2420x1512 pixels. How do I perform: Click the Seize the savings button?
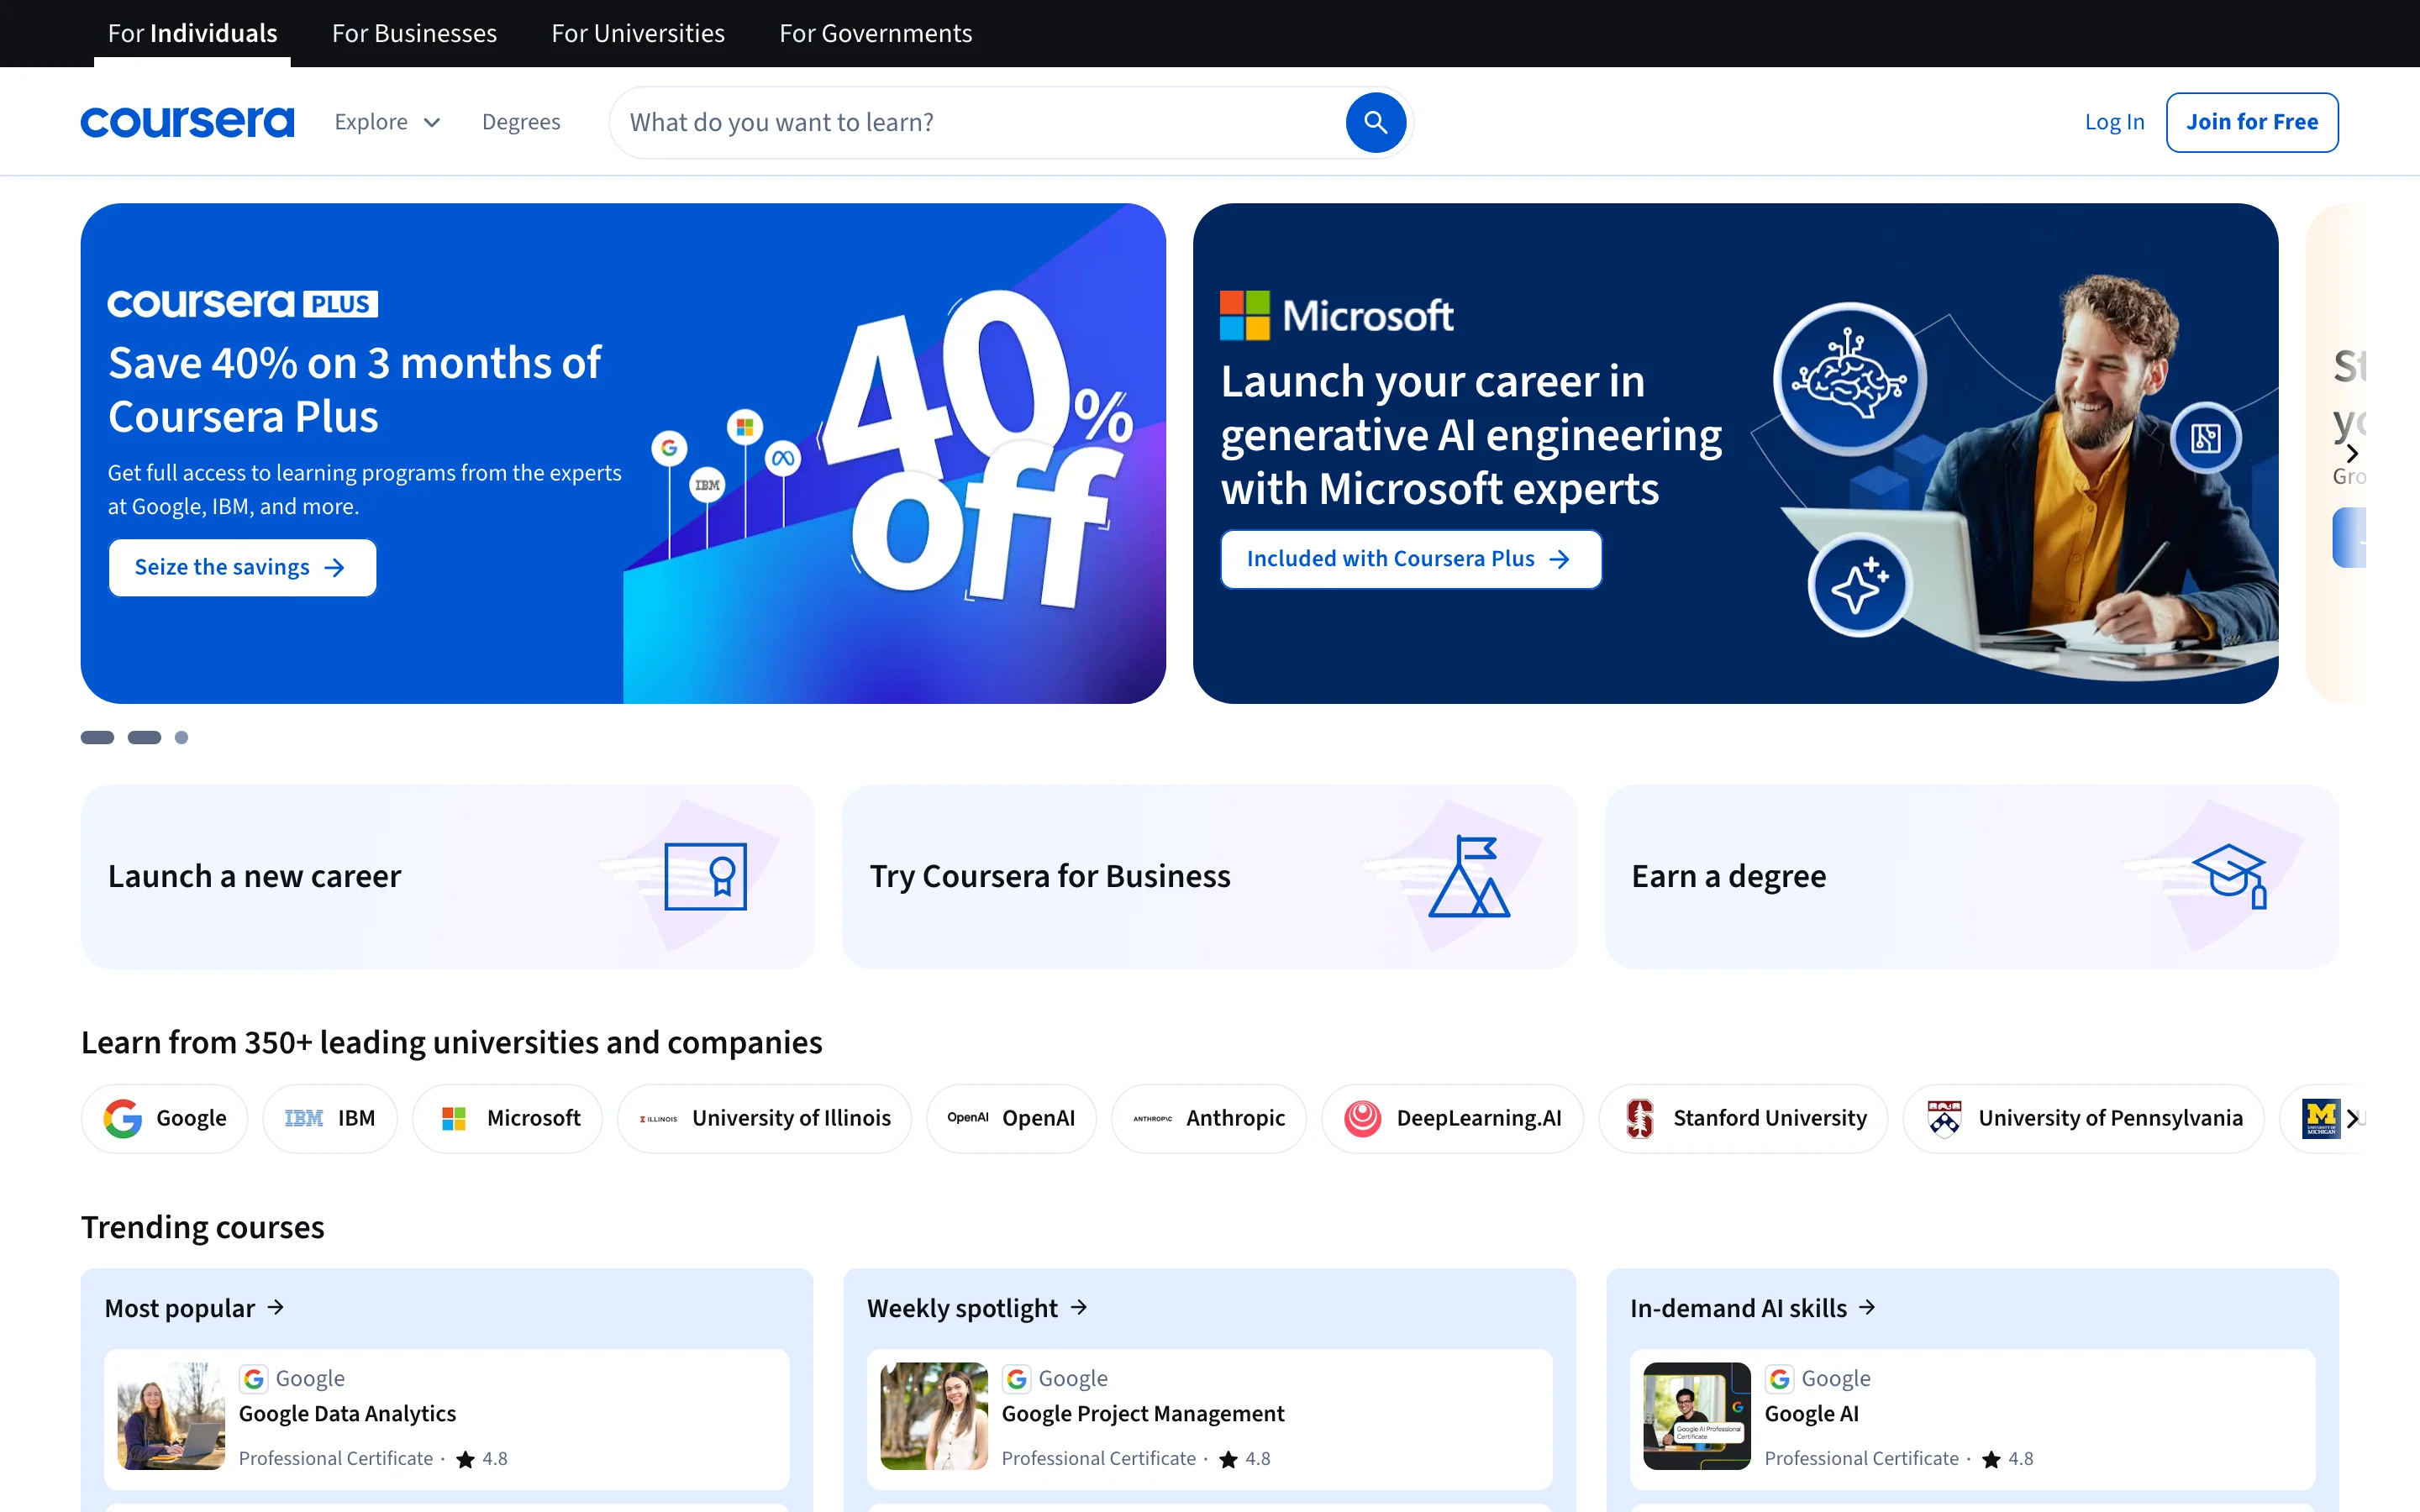tap(242, 567)
